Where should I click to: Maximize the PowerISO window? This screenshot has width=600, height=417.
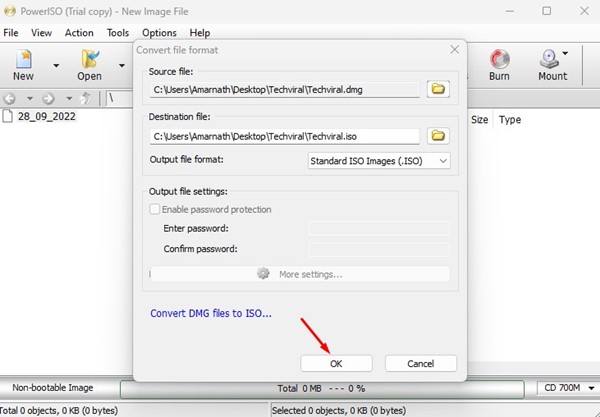coord(547,11)
